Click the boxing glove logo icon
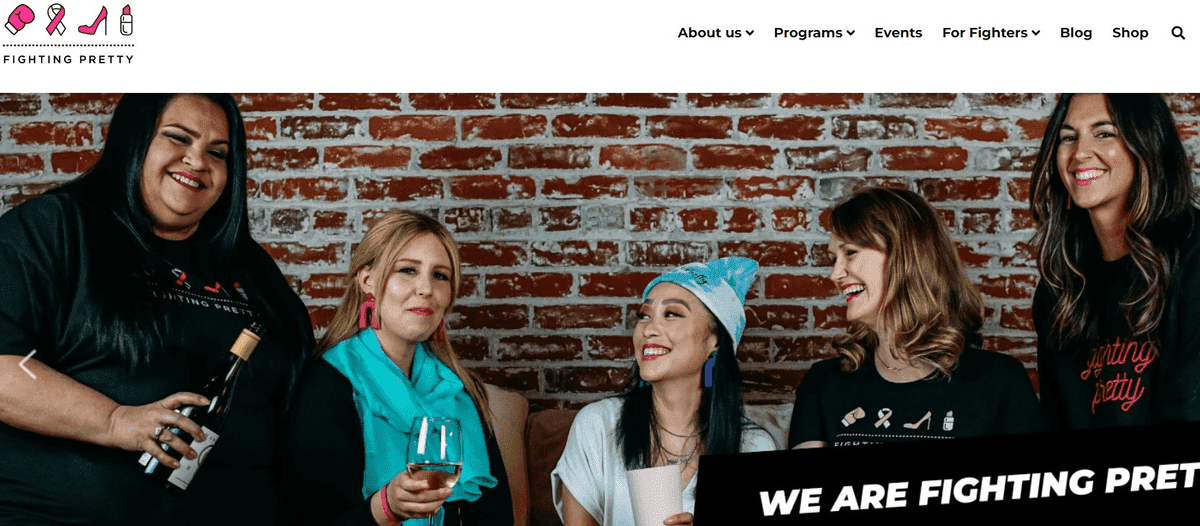 coord(19,20)
